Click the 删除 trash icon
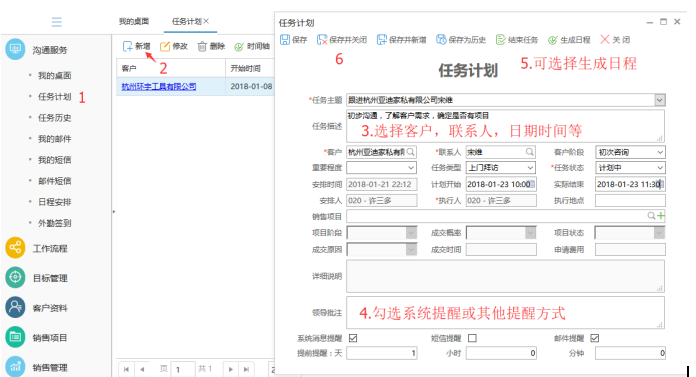This screenshot has width=696, height=377. click(202, 46)
